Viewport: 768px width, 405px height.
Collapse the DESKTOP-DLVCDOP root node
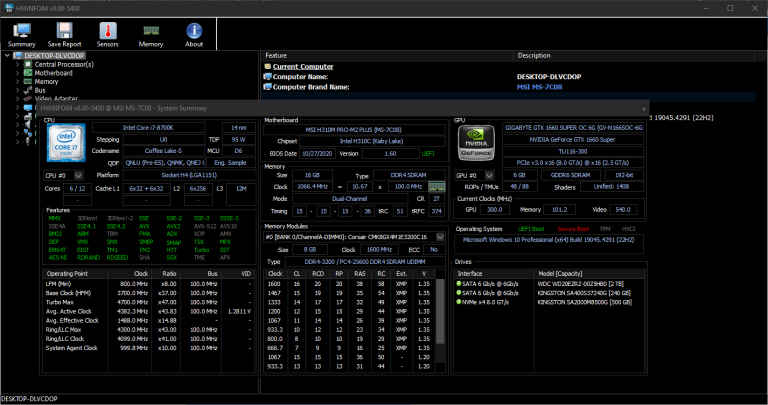click(x=6, y=56)
